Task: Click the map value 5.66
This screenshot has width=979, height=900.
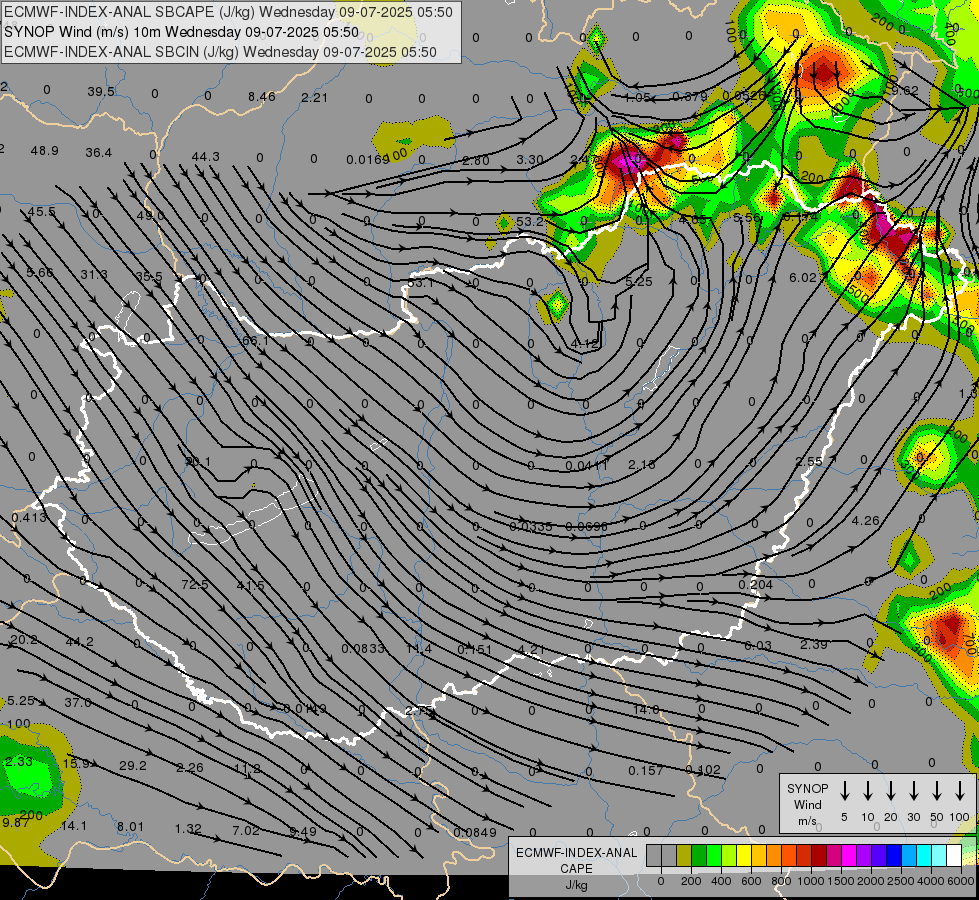Action: pos(39,272)
